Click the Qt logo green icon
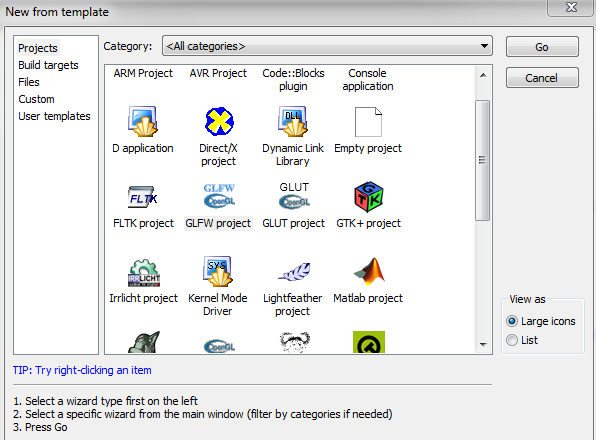 tap(369, 342)
